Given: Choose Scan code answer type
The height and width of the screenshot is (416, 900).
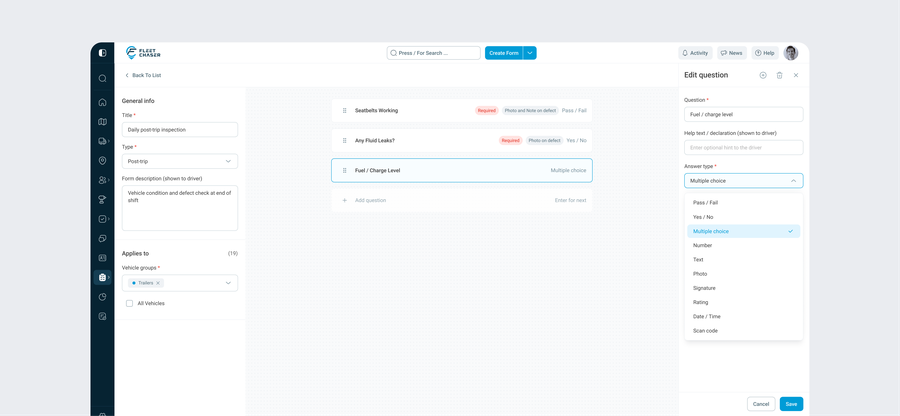Looking at the screenshot, I should pyautogui.click(x=743, y=331).
